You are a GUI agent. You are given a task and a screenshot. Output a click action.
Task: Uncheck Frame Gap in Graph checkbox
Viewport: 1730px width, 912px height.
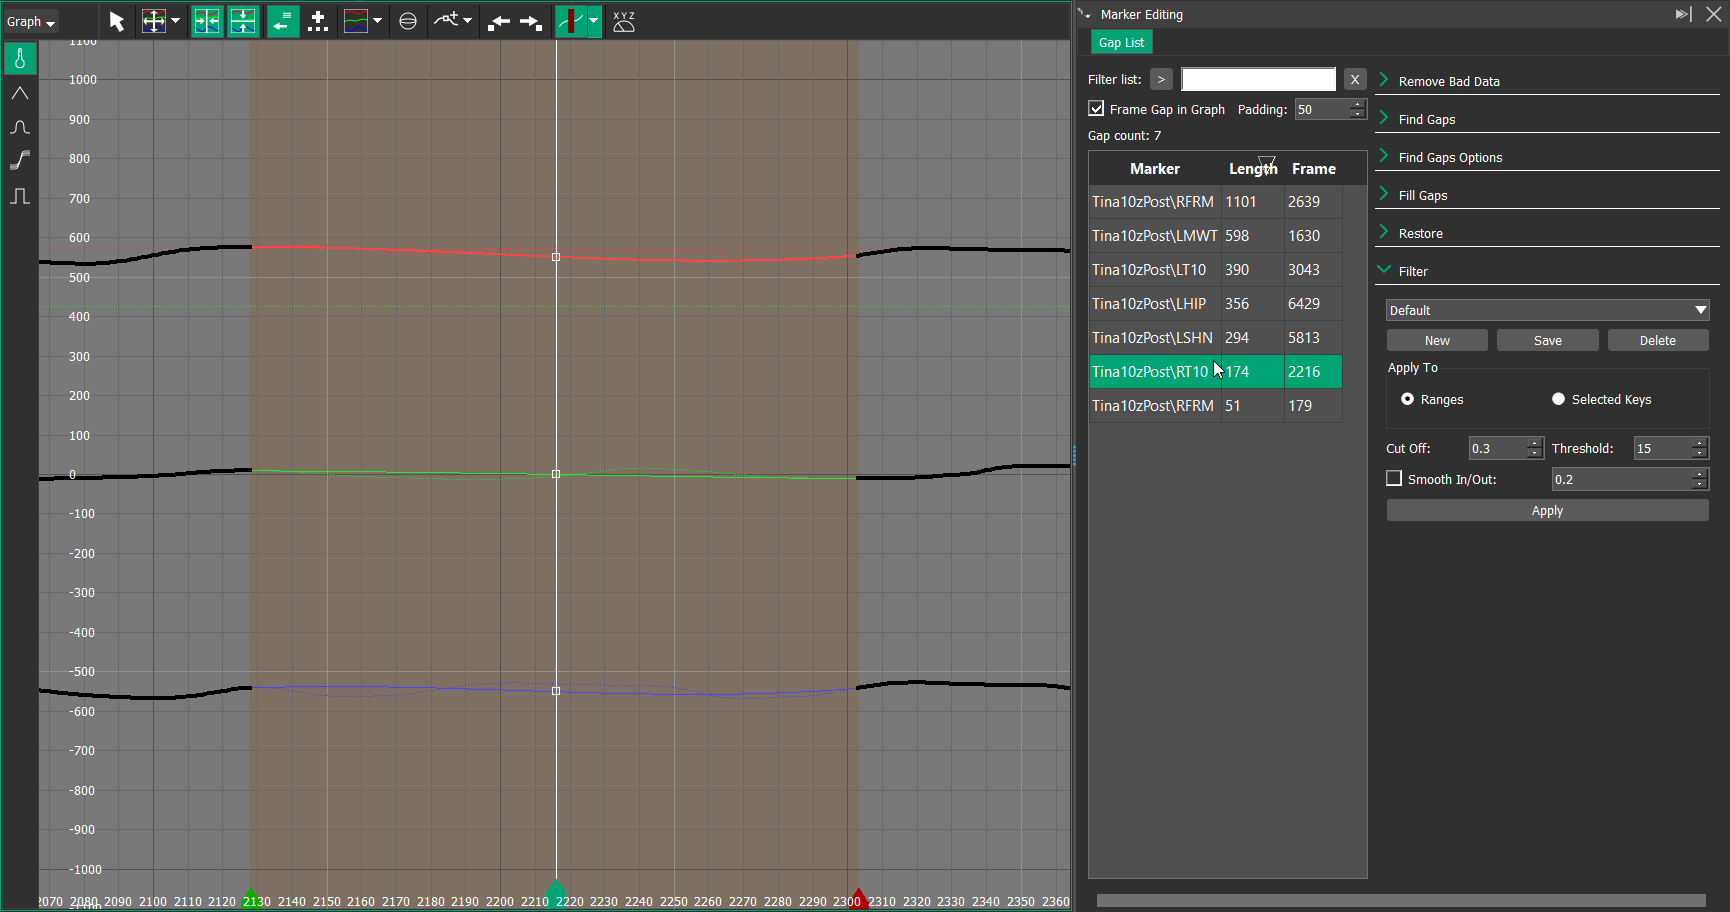click(x=1097, y=109)
